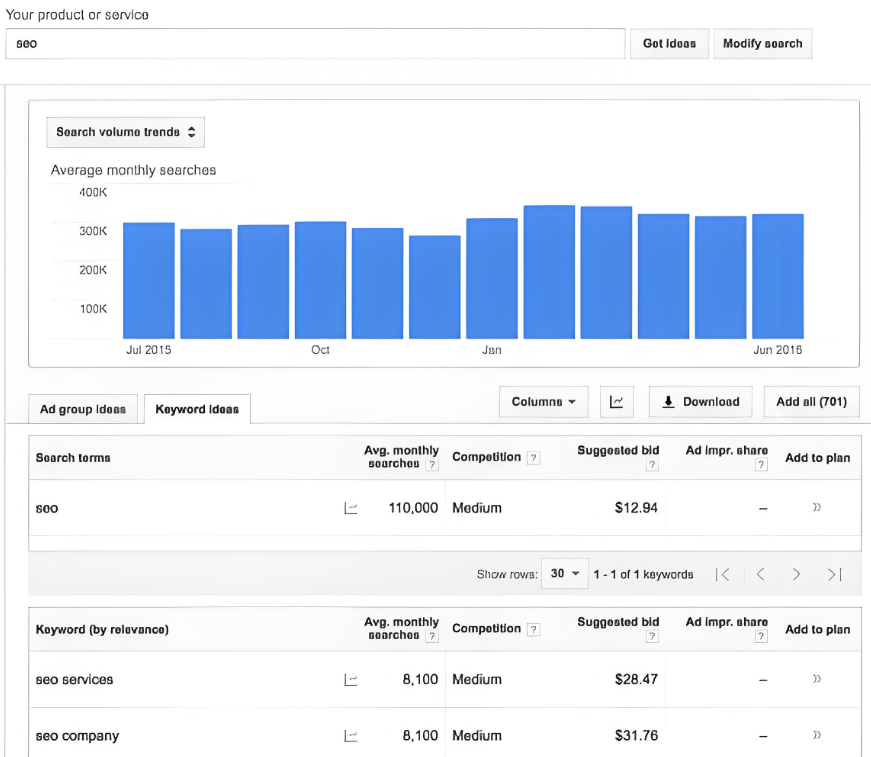871x757 pixels.
Task: Jump to first page arrow
Action: [723, 574]
